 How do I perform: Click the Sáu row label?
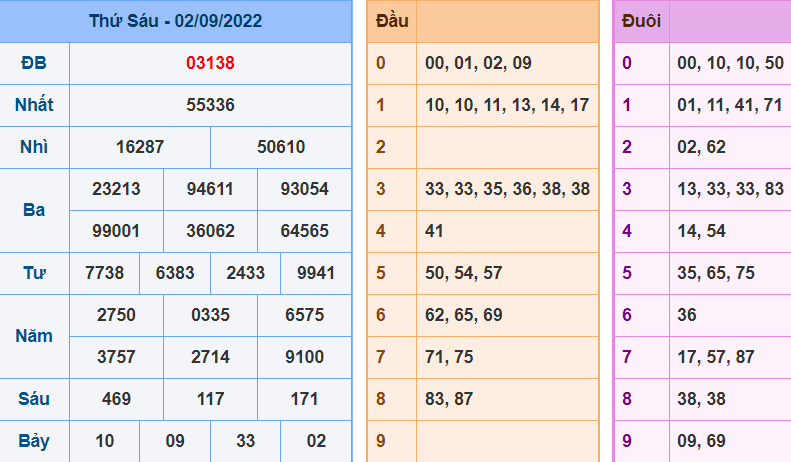click(x=34, y=399)
